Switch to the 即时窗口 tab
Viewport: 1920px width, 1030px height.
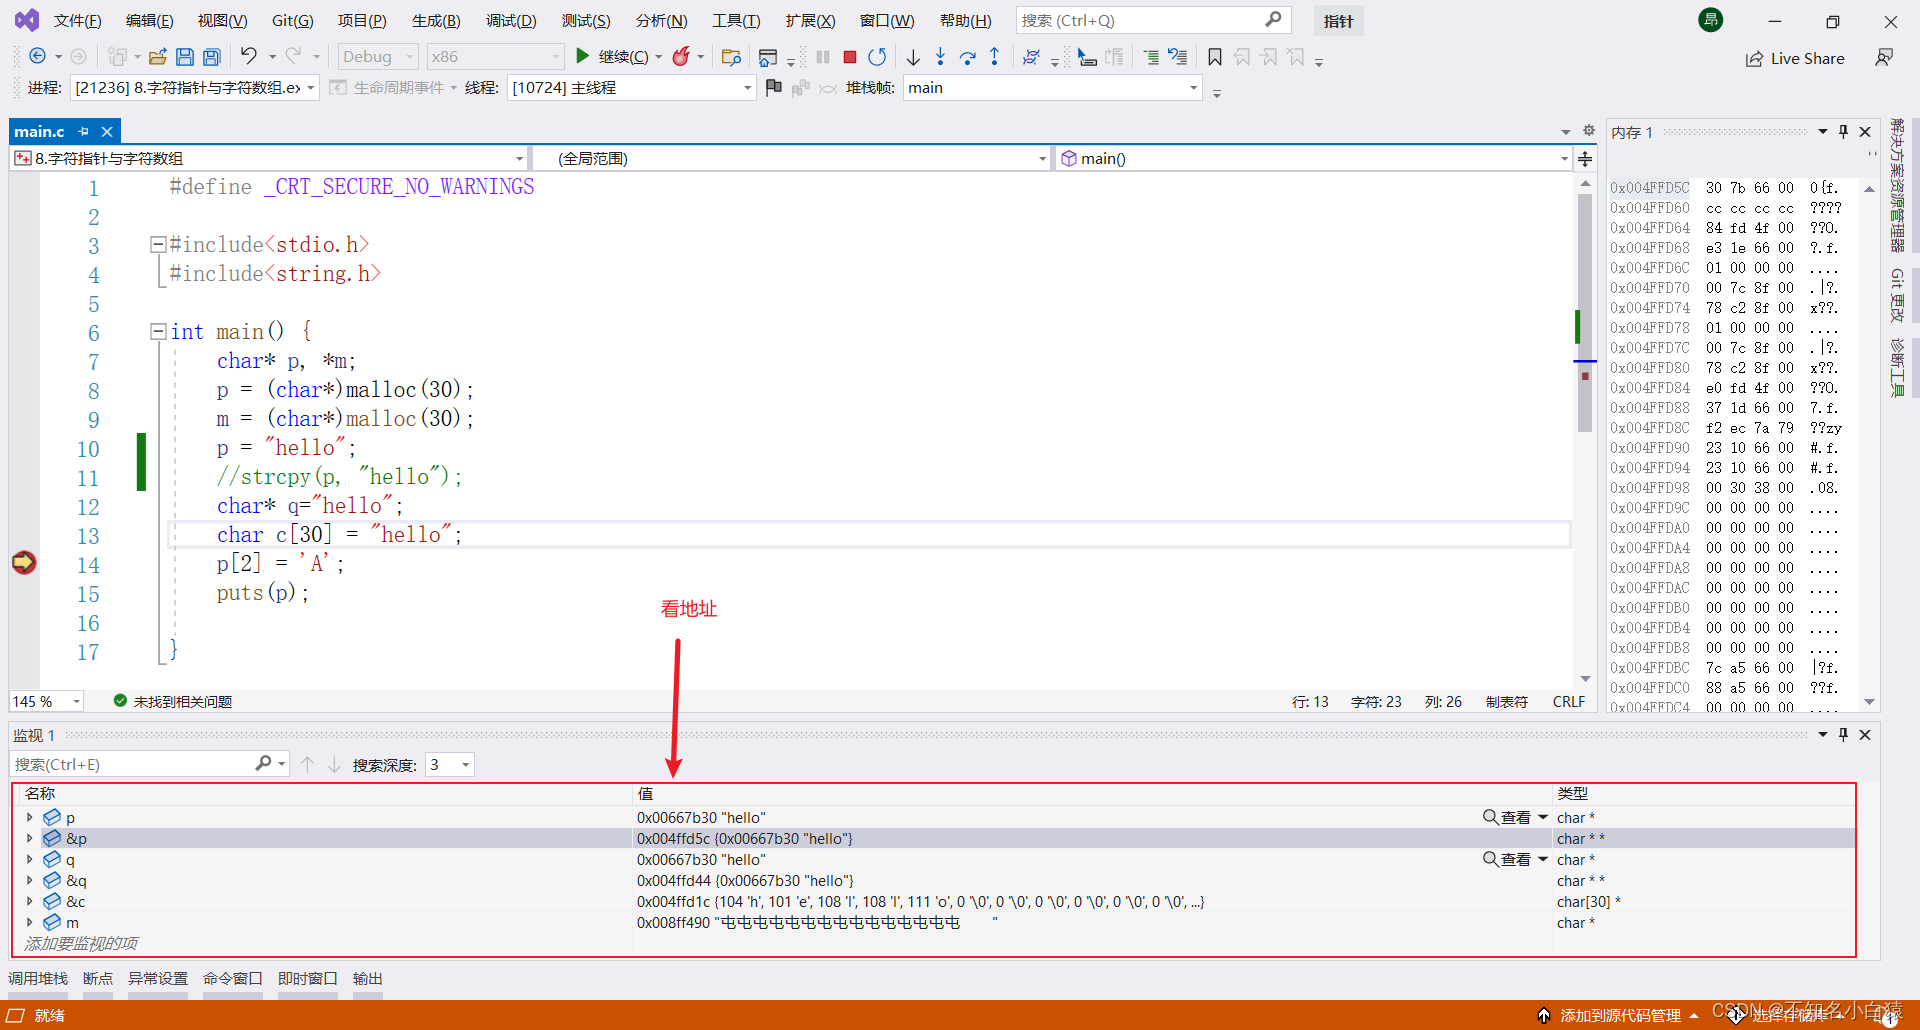[x=307, y=978]
